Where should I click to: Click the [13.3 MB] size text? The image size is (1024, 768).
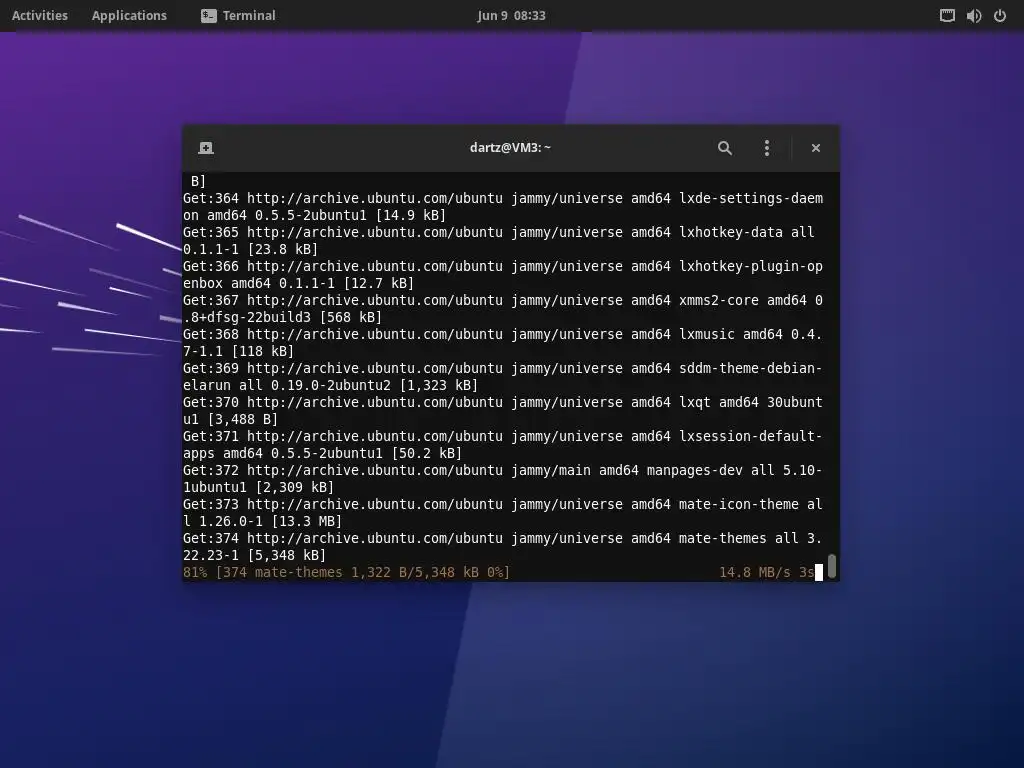[307, 521]
